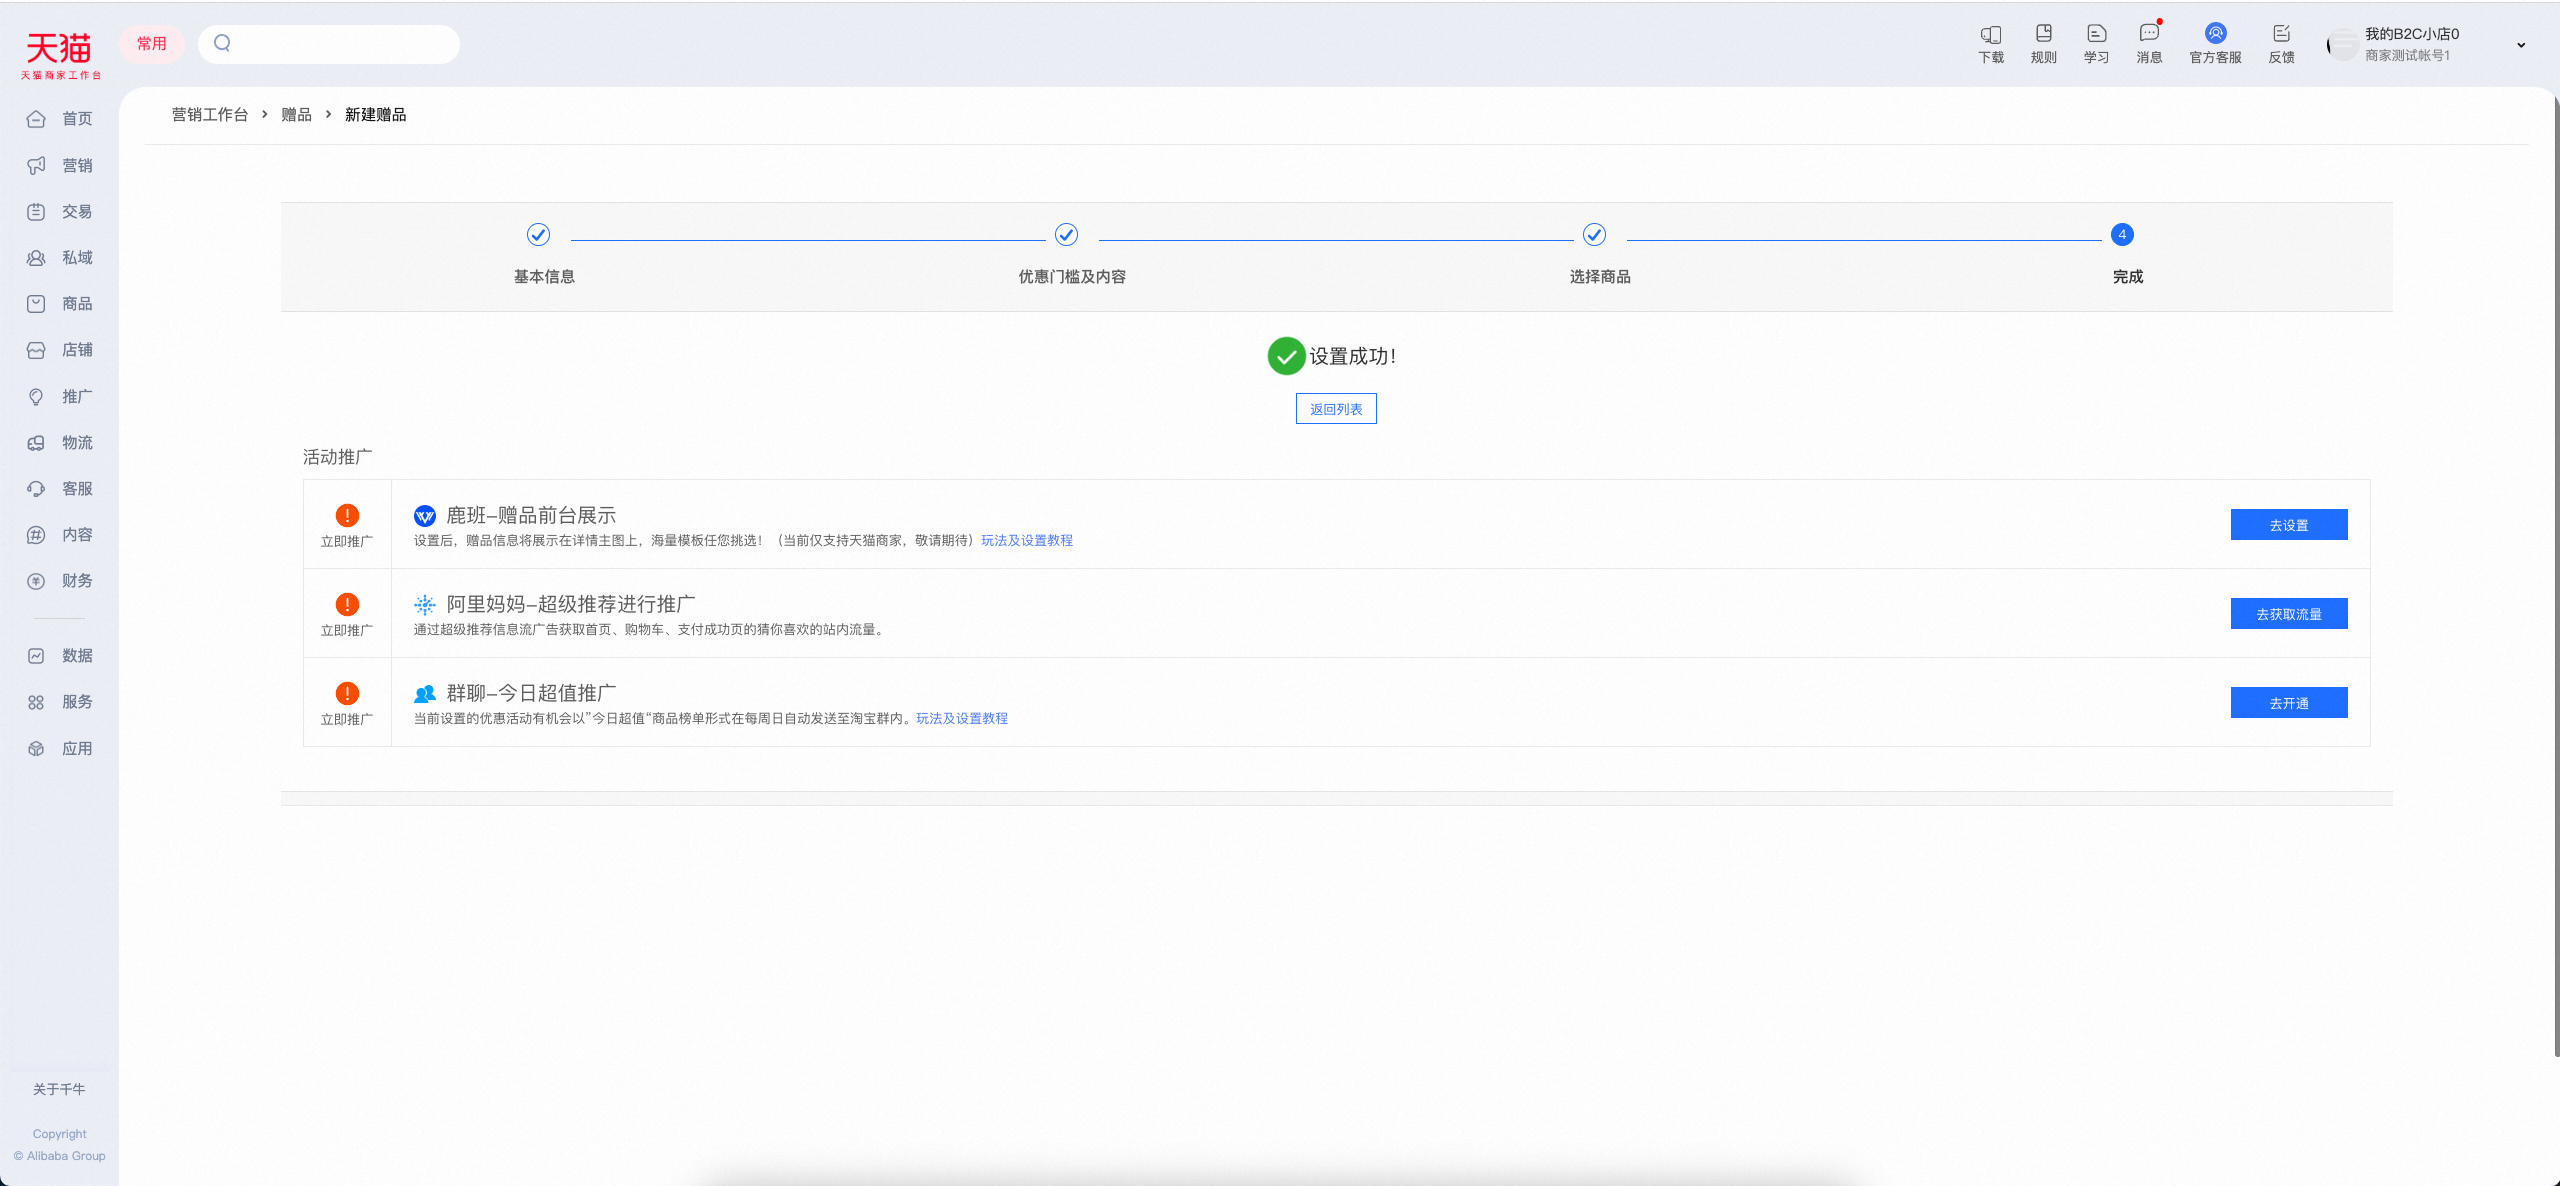Image resolution: width=2560 pixels, height=1186 pixels.
Task: Contact 官方客服 via its icon
Action: (2216, 33)
